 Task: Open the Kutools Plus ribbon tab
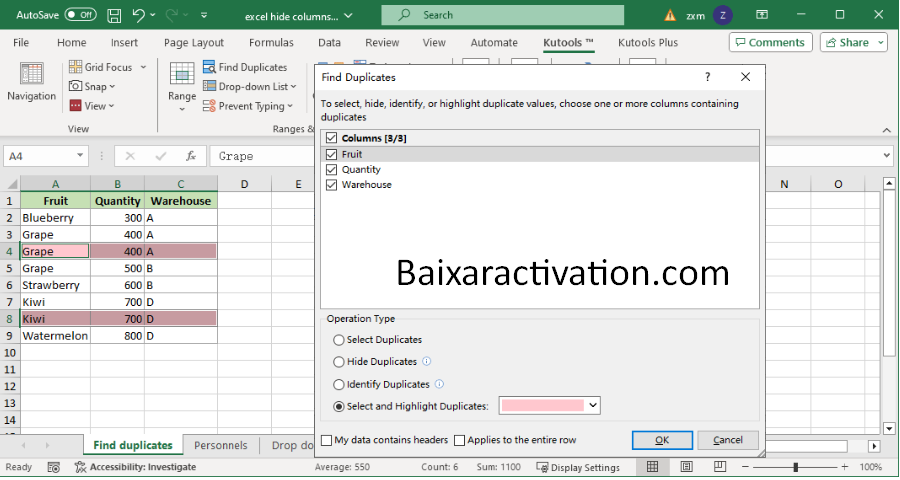click(648, 42)
